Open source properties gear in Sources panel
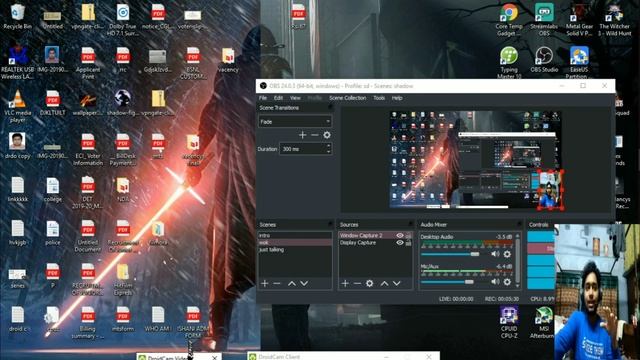 [369, 283]
